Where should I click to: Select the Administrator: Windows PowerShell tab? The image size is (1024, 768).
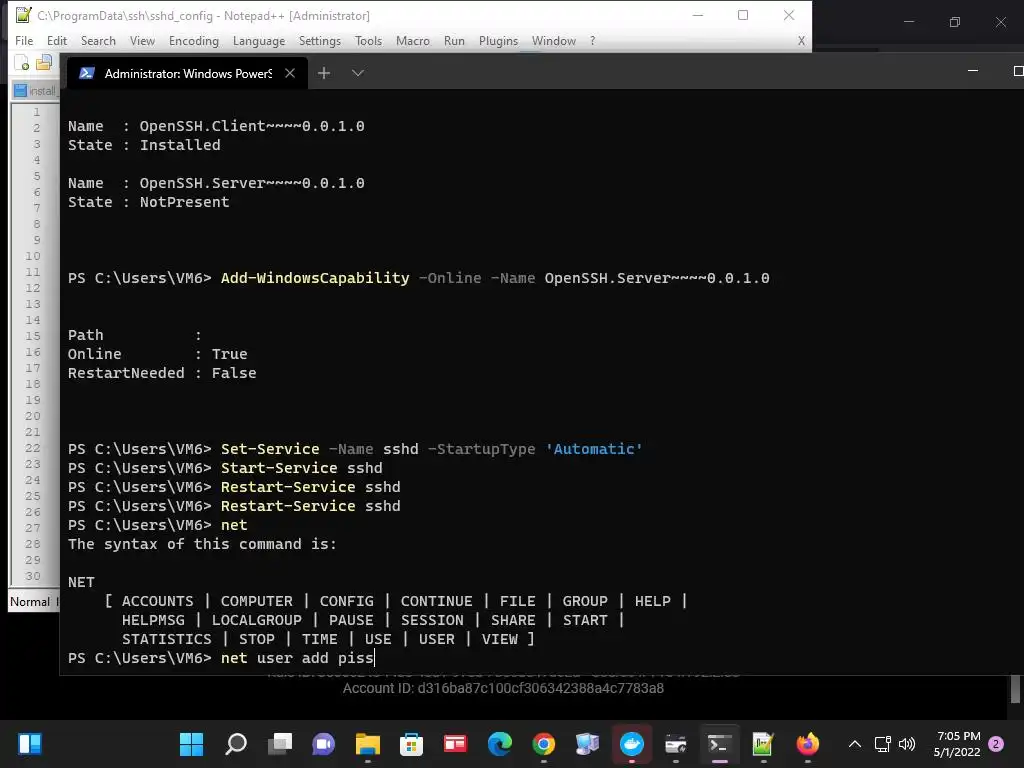coord(187,73)
